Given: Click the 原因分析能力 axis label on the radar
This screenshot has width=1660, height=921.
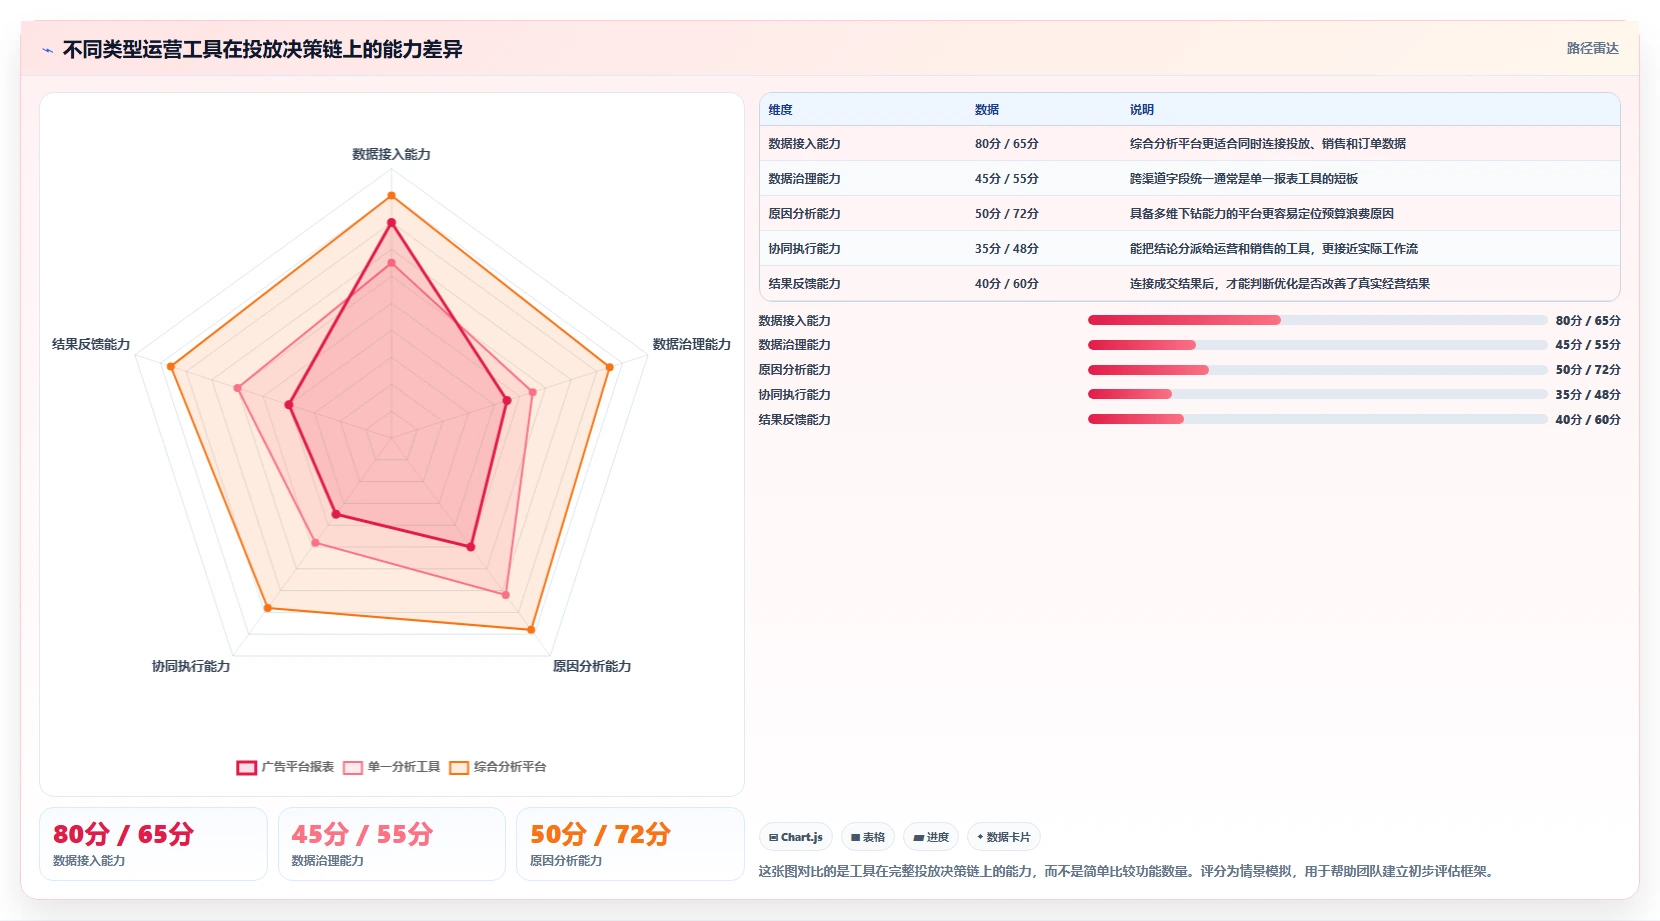Looking at the screenshot, I should [592, 666].
